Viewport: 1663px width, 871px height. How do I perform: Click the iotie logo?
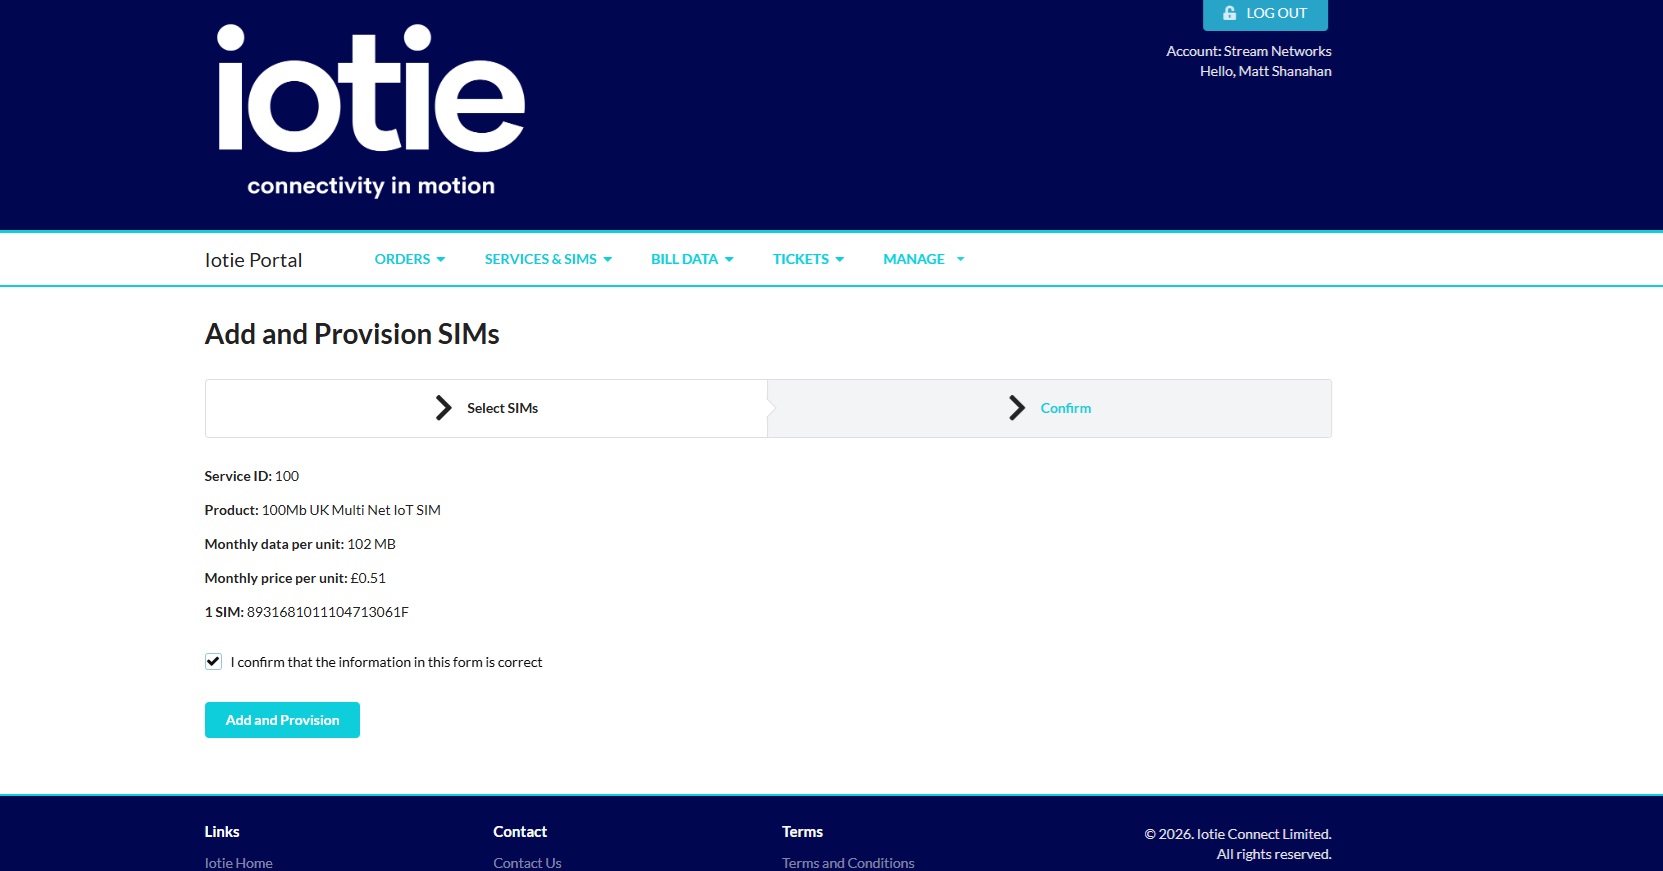[x=371, y=109]
